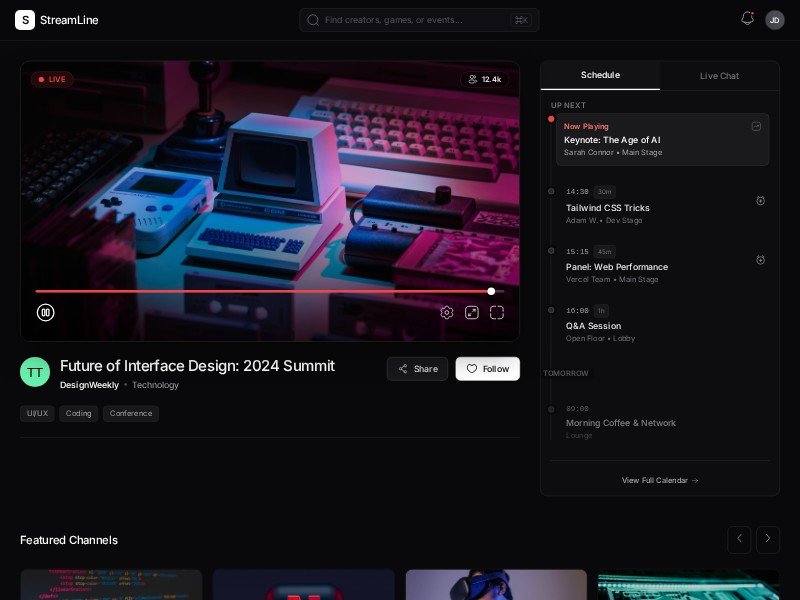Switch to the Live Chat tab

click(x=719, y=76)
